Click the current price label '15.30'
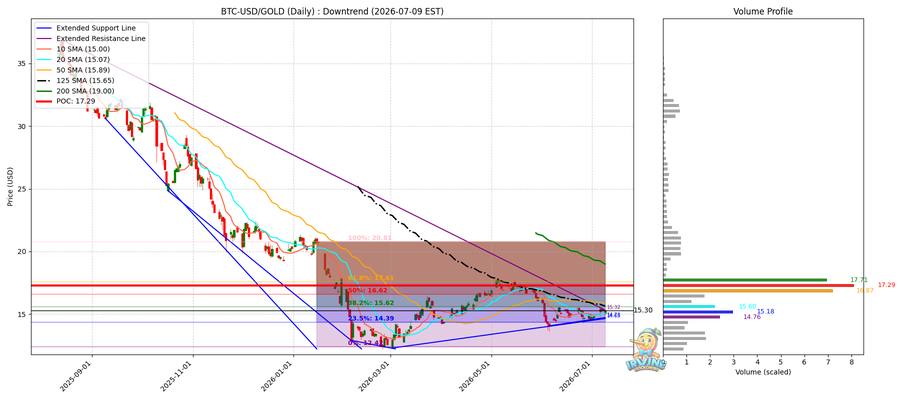The width and height of the screenshot is (900, 400). [x=643, y=310]
